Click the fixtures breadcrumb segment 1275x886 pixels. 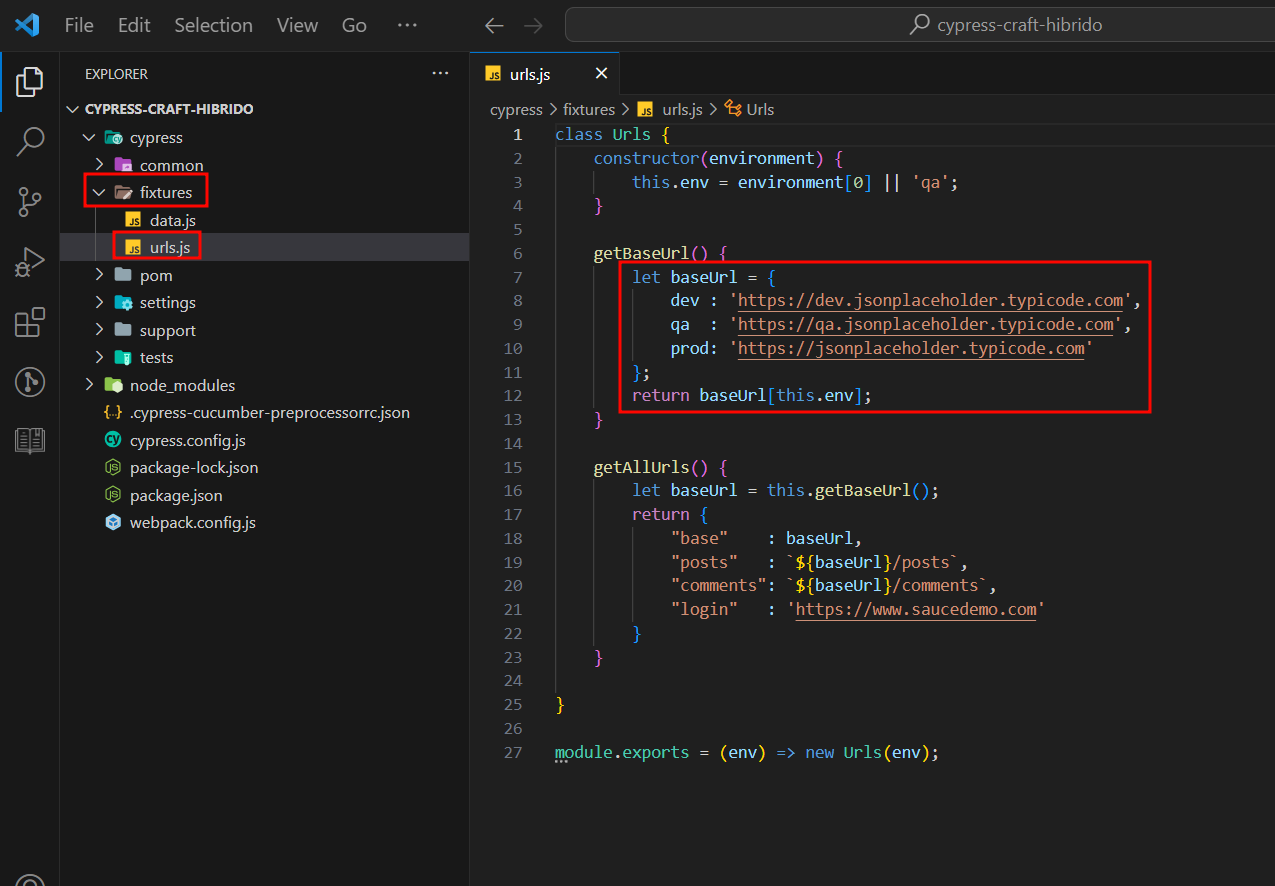click(589, 110)
